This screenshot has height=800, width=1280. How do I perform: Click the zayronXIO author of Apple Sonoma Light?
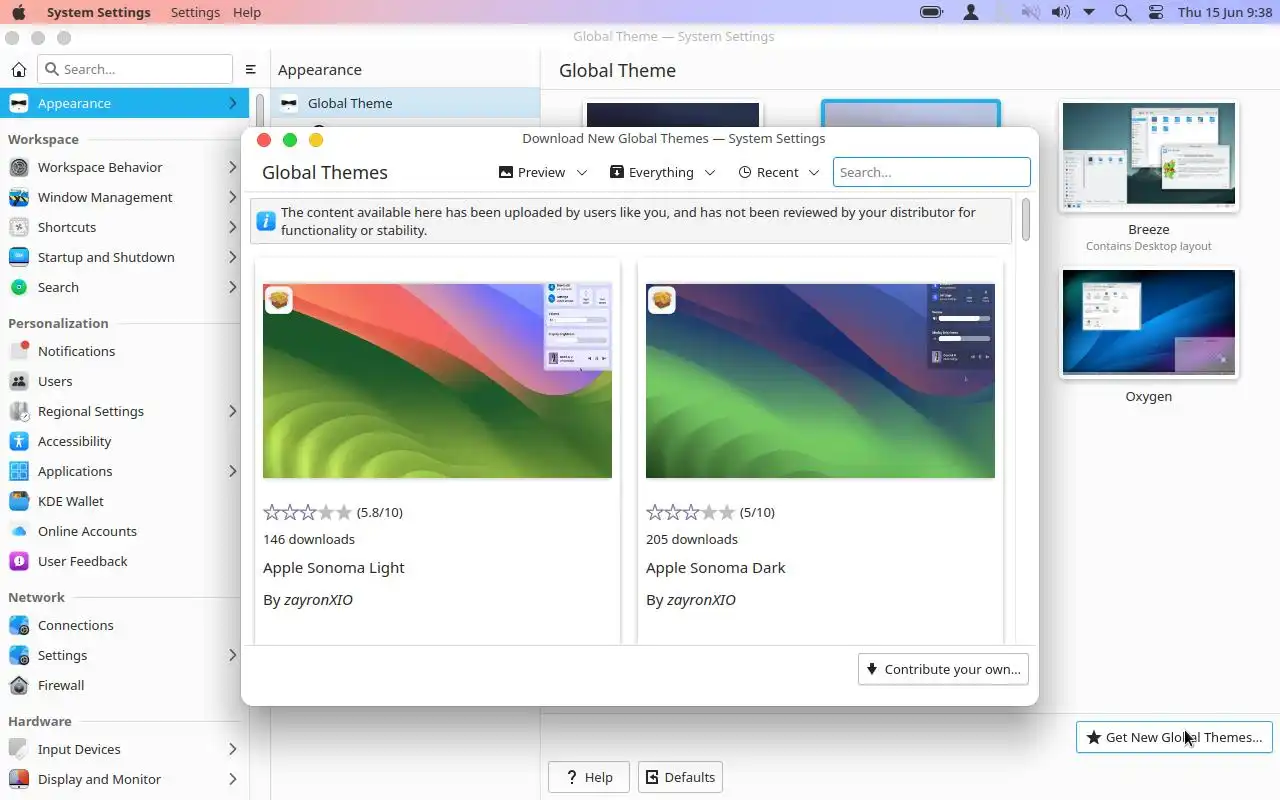point(318,600)
